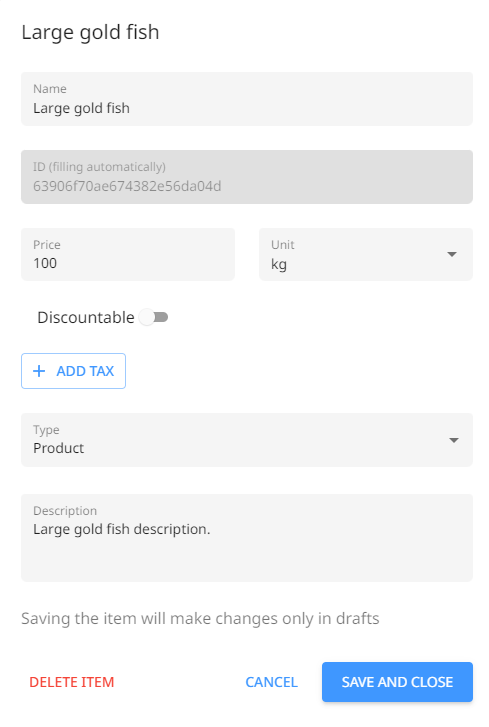
Task: Open the Type dropdown showing Product
Action: tap(247, 440)
